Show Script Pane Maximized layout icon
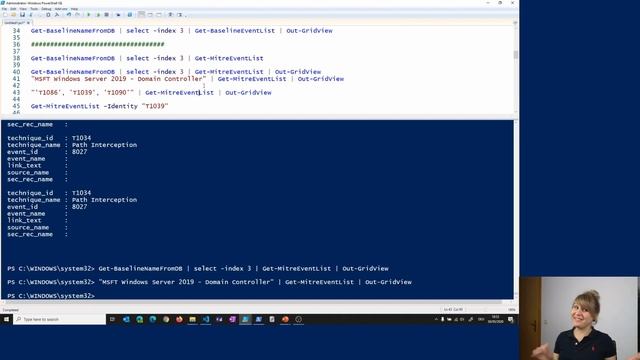Viewport: 640px width, 360px height. [159, 15]
